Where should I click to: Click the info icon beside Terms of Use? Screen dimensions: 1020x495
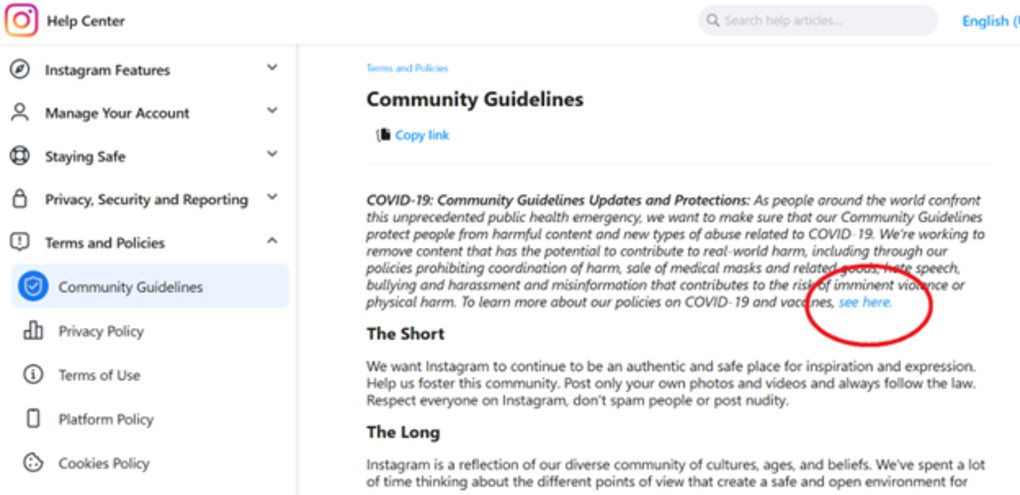pyautogui.click(x=33, y=375)
